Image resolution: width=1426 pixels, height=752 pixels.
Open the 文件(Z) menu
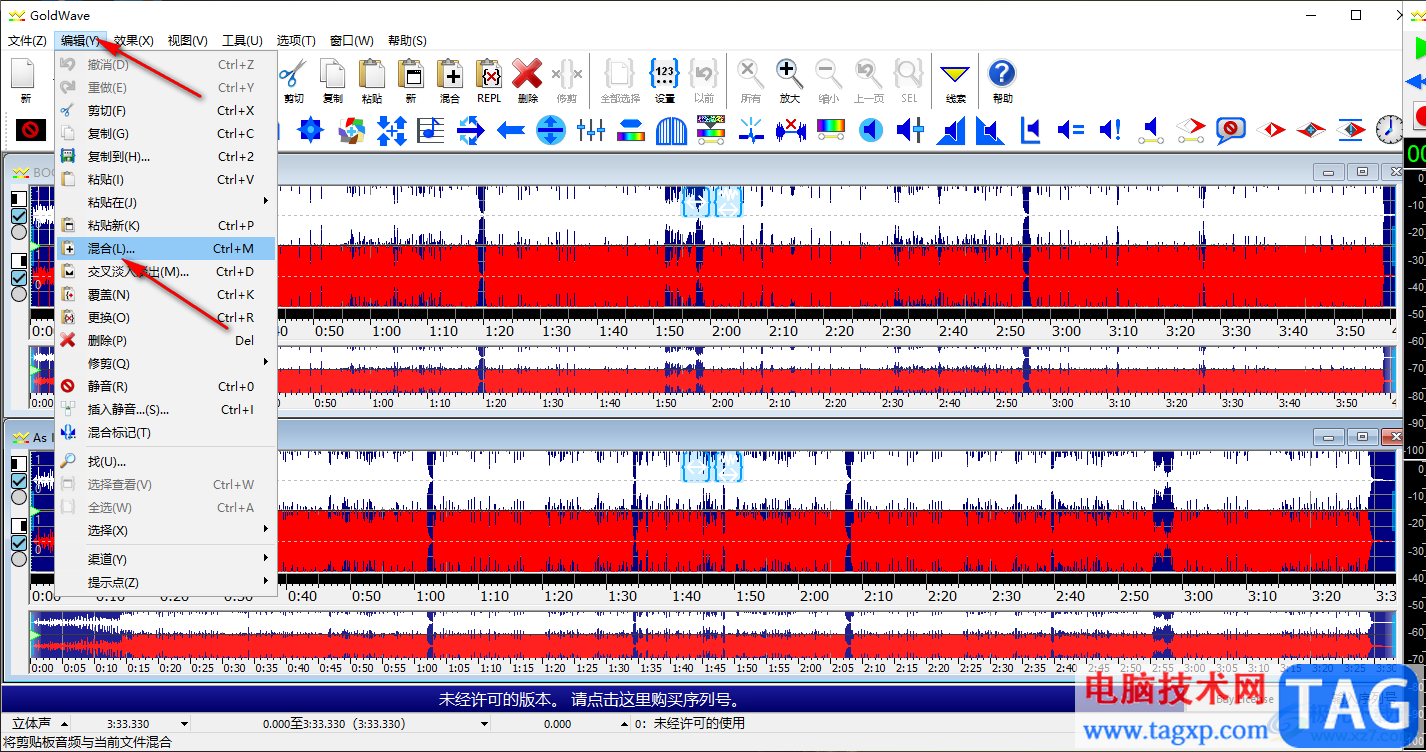coord(26,41)
